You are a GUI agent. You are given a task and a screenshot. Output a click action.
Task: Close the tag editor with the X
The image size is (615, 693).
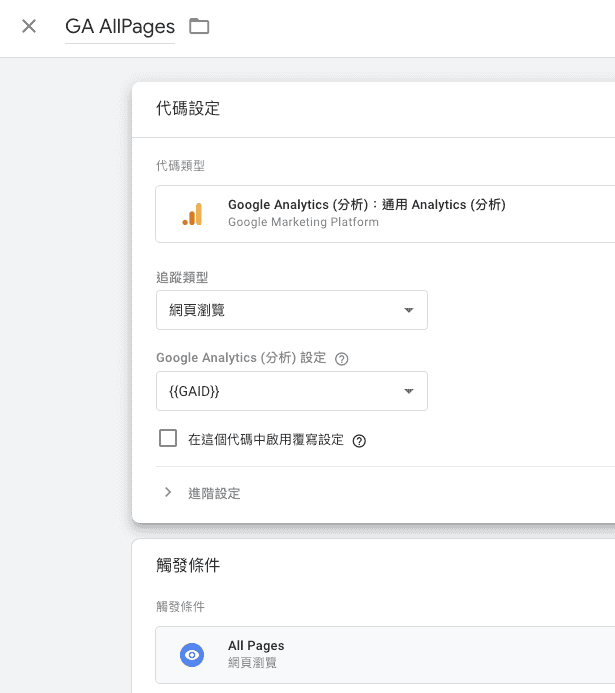pyautogui.click(x=29, y=26)
